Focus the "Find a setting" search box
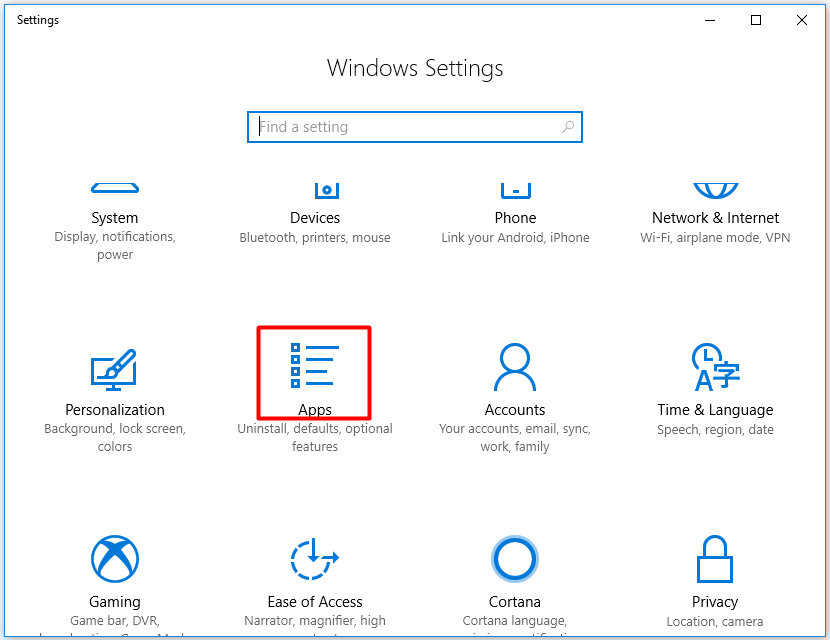This screenshot has width=830, height=640. [415, 127]
